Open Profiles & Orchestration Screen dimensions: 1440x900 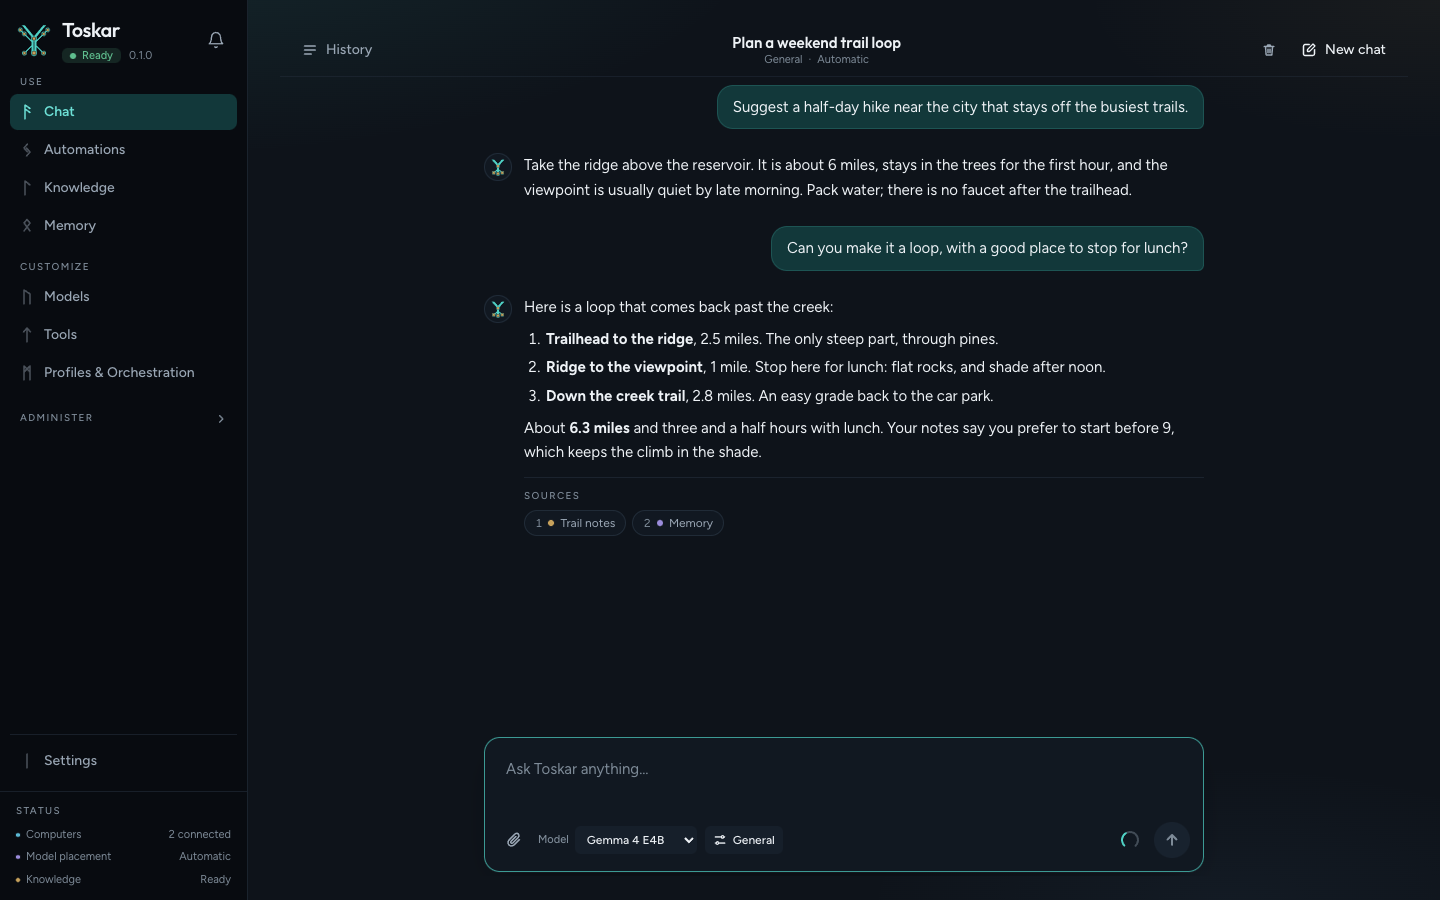click(123, 373)
